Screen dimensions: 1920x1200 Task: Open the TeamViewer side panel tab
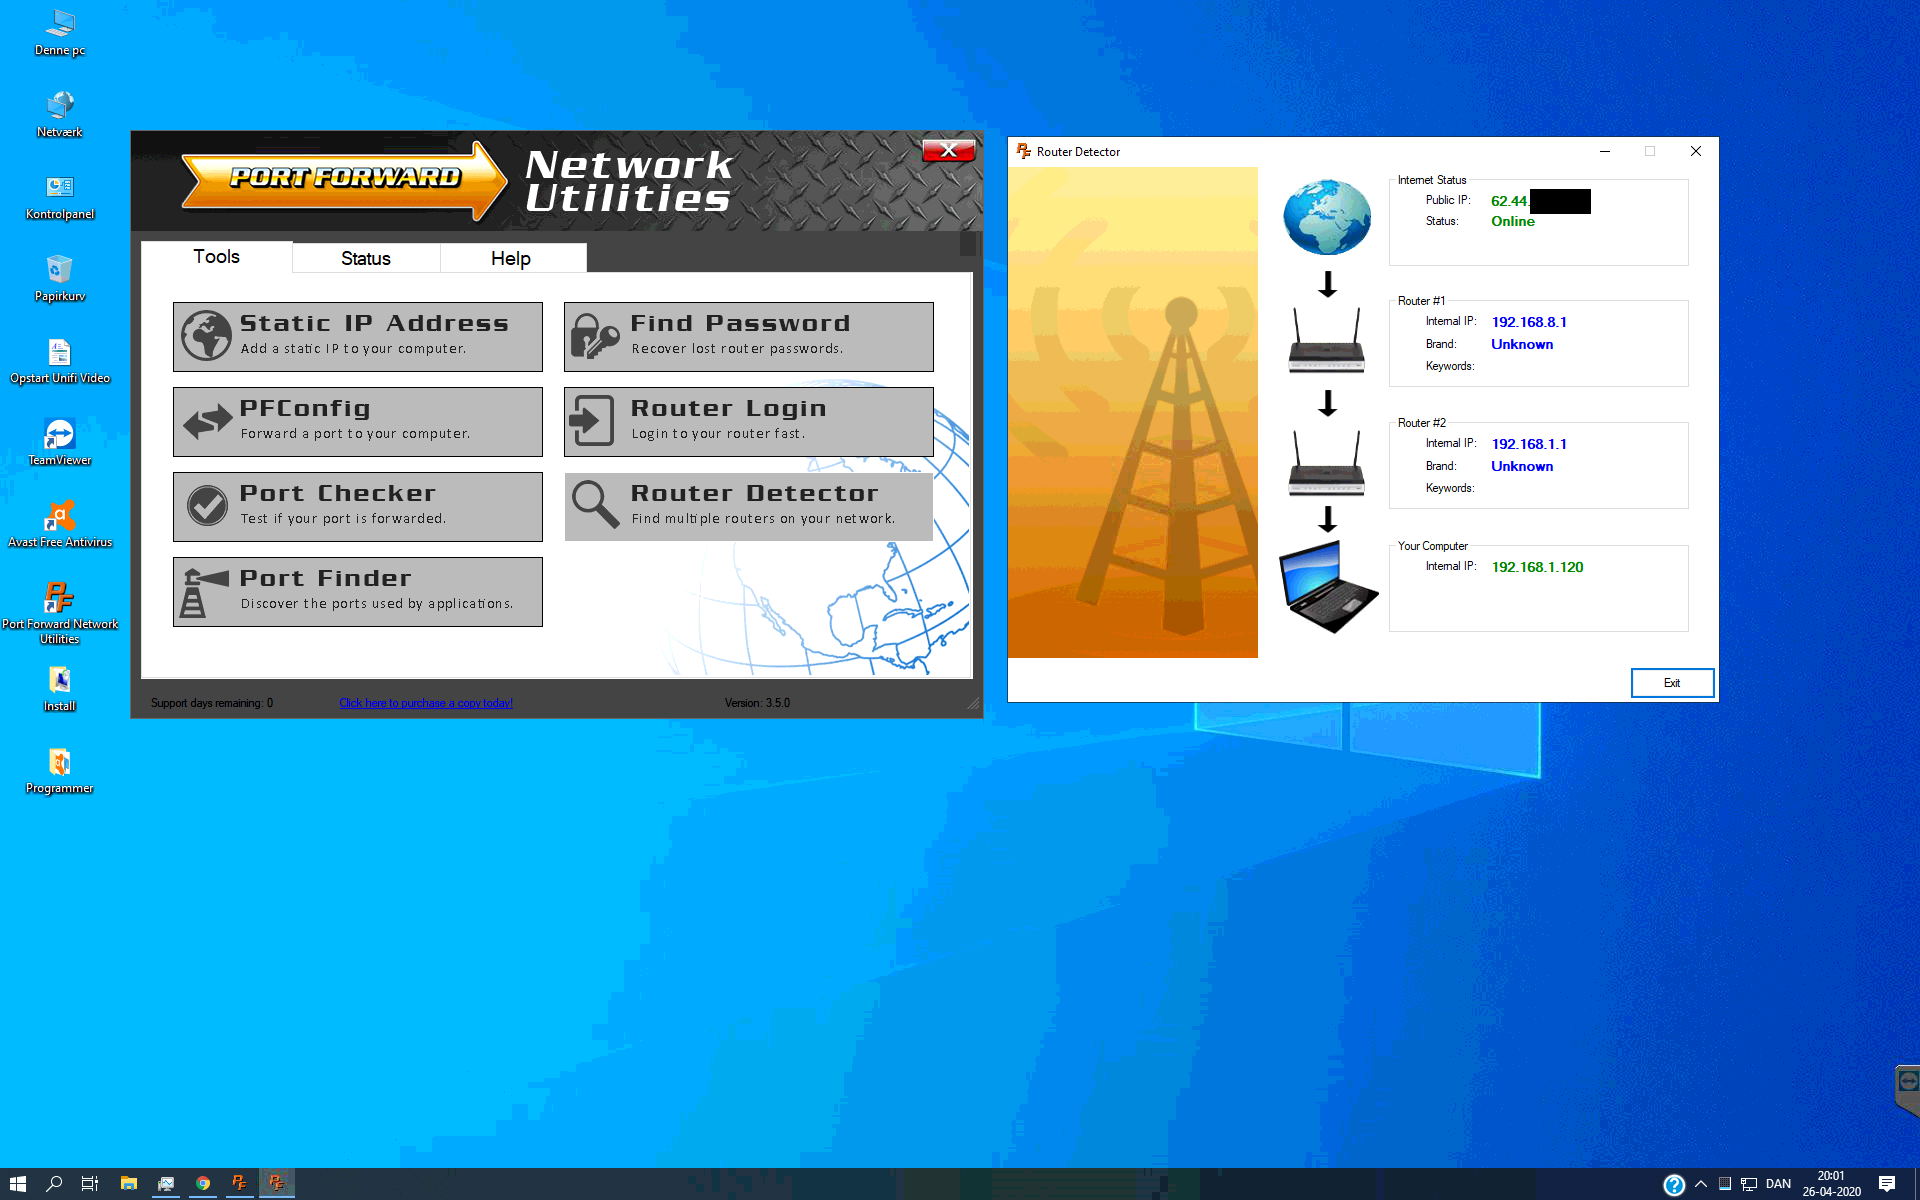1908,1090
